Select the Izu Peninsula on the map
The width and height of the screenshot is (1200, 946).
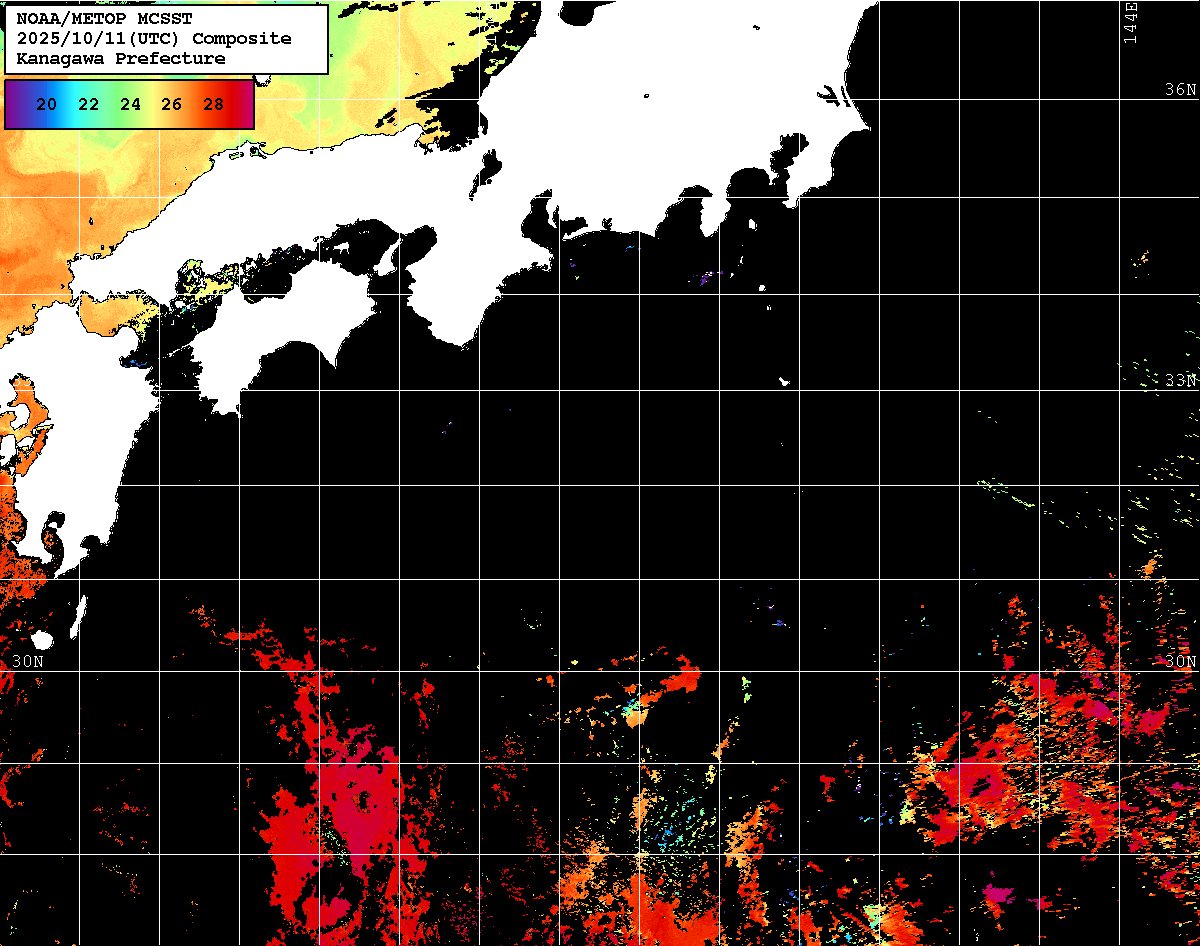pos(714,212)
